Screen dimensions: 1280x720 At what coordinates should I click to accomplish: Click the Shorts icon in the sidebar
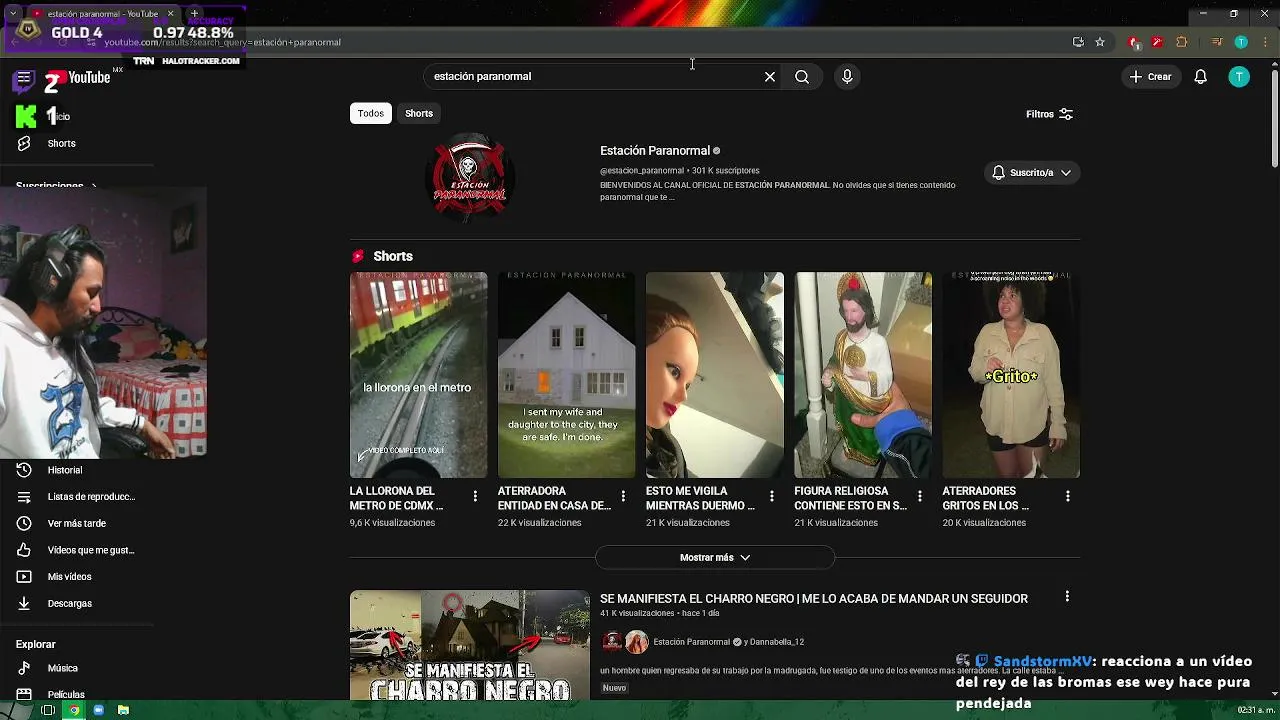pos(24,143)
